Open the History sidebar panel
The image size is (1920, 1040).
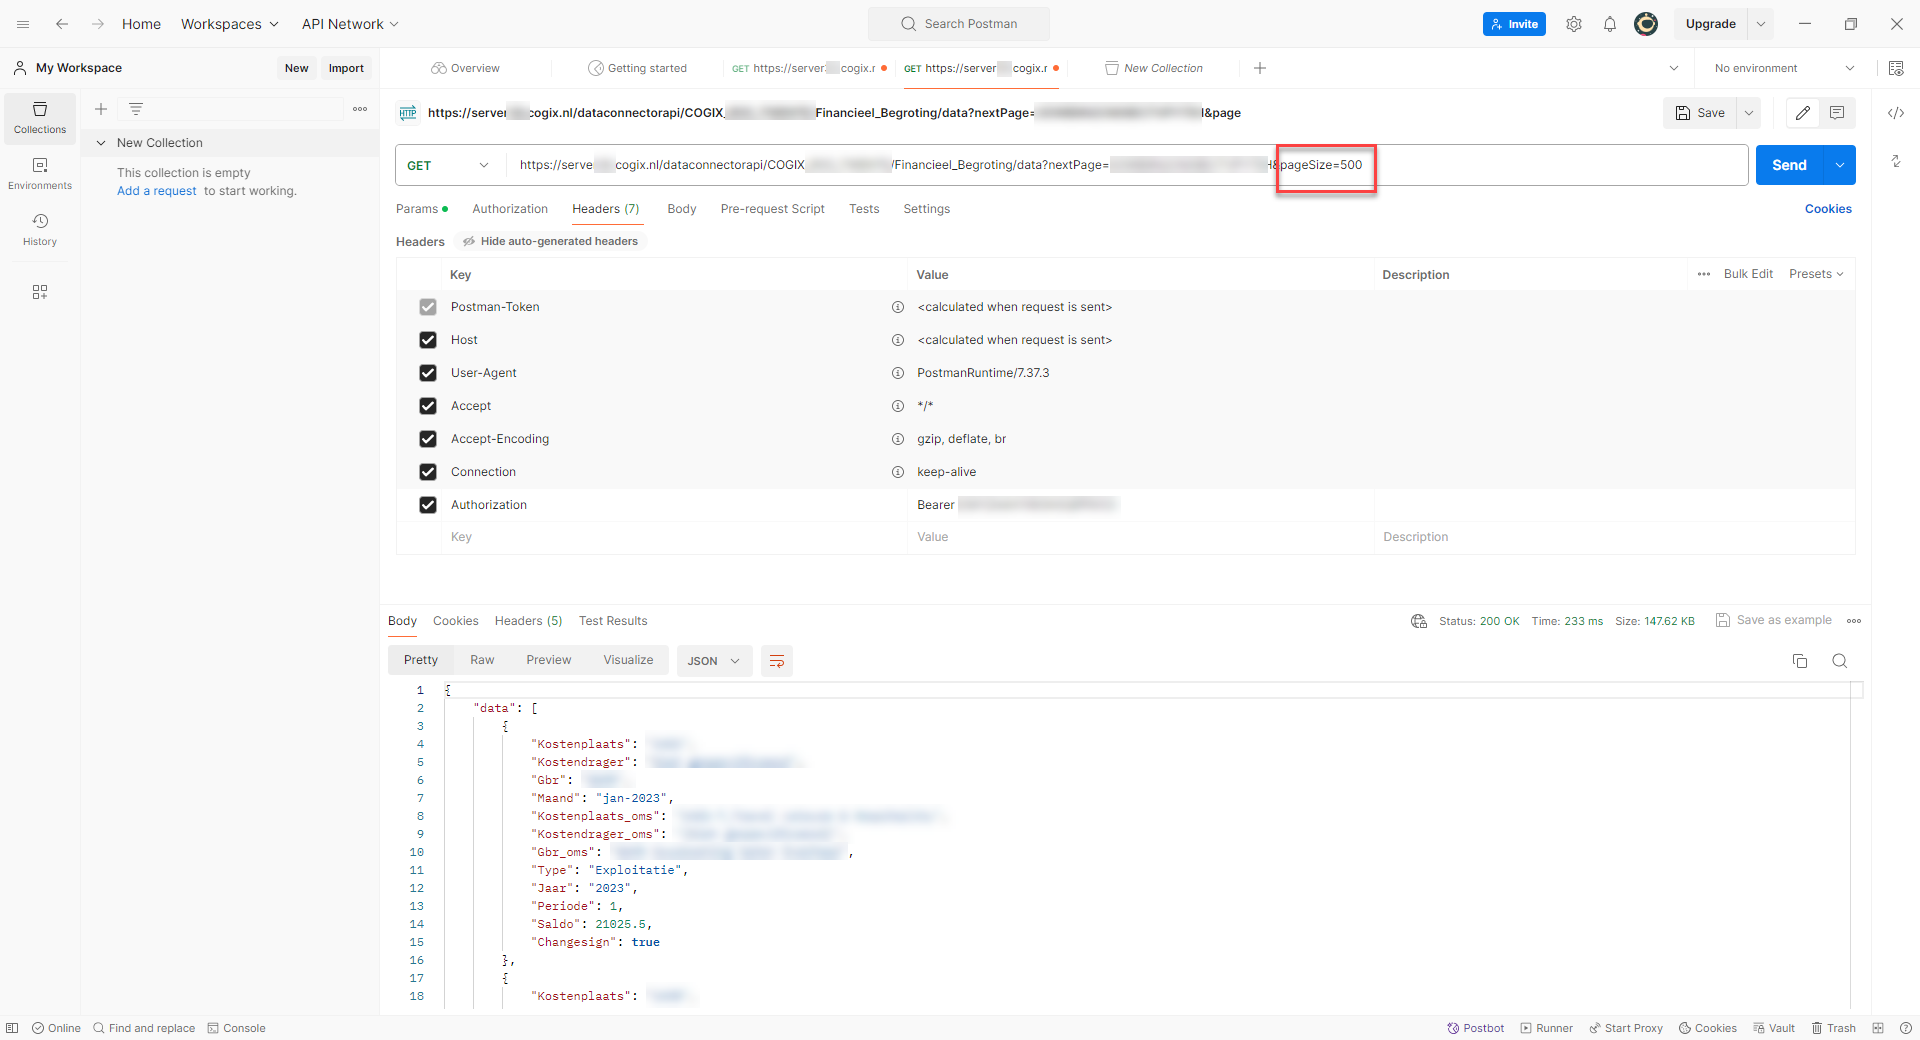click(40, 230)
